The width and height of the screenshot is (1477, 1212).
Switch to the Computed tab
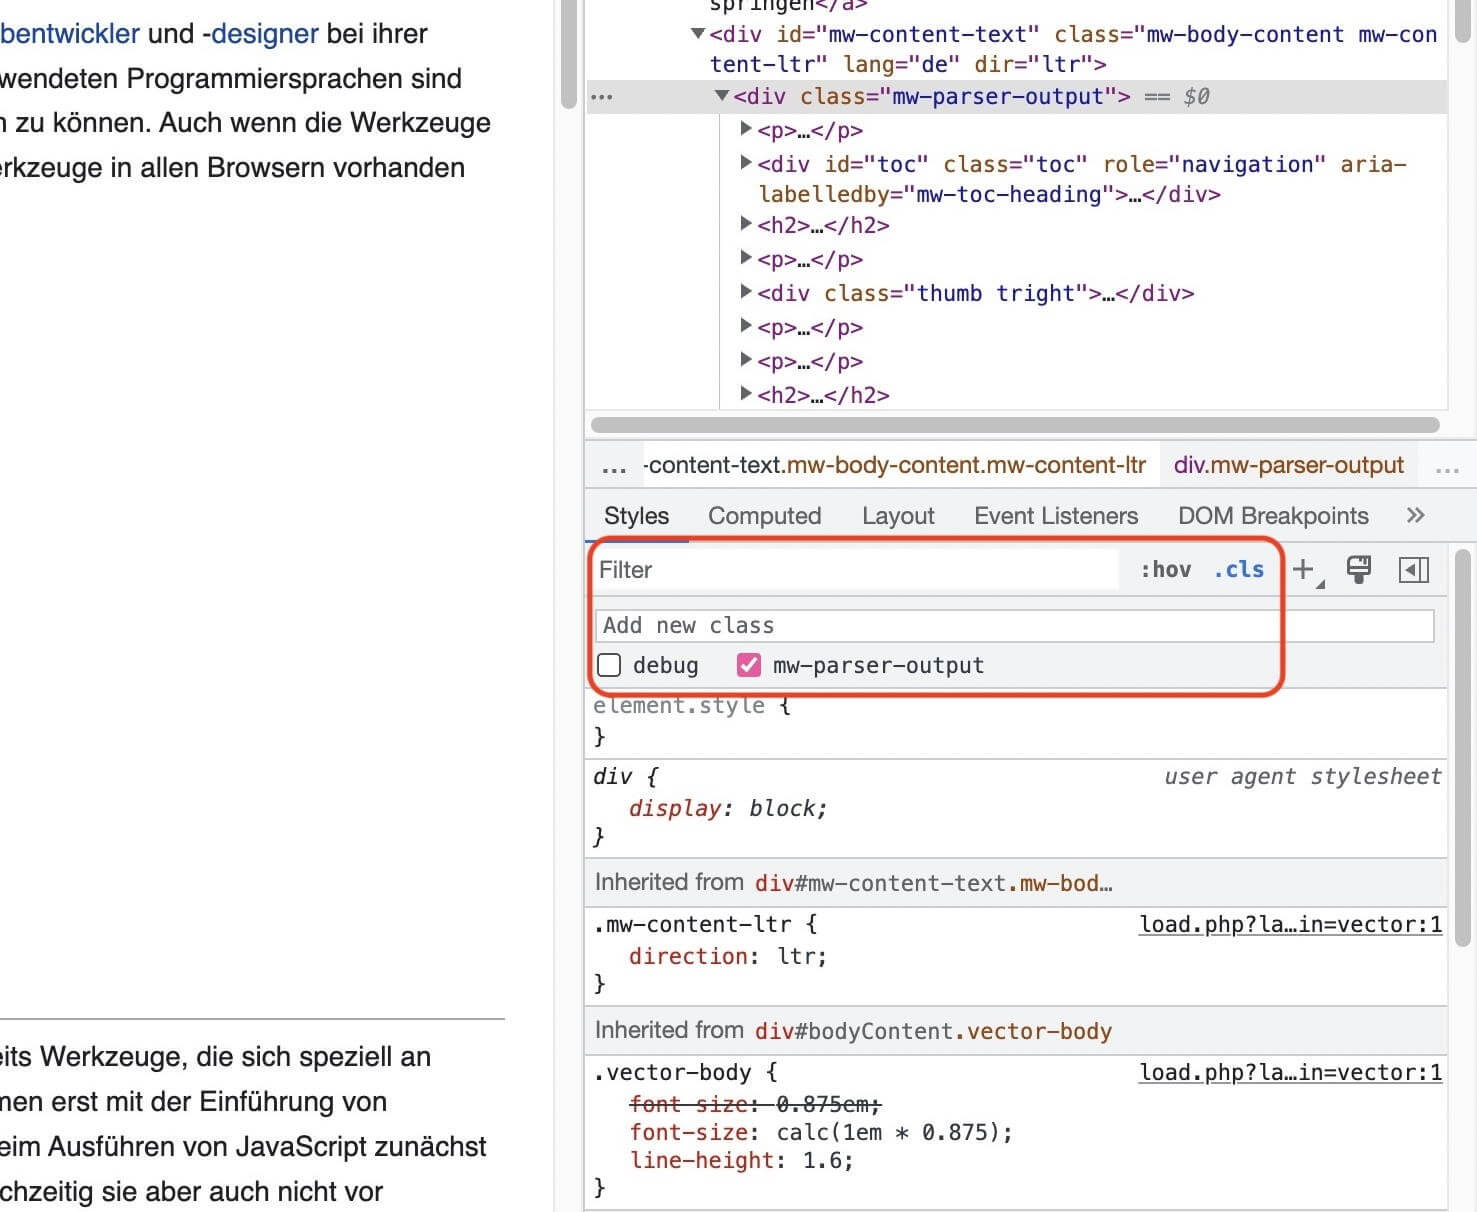765,516
